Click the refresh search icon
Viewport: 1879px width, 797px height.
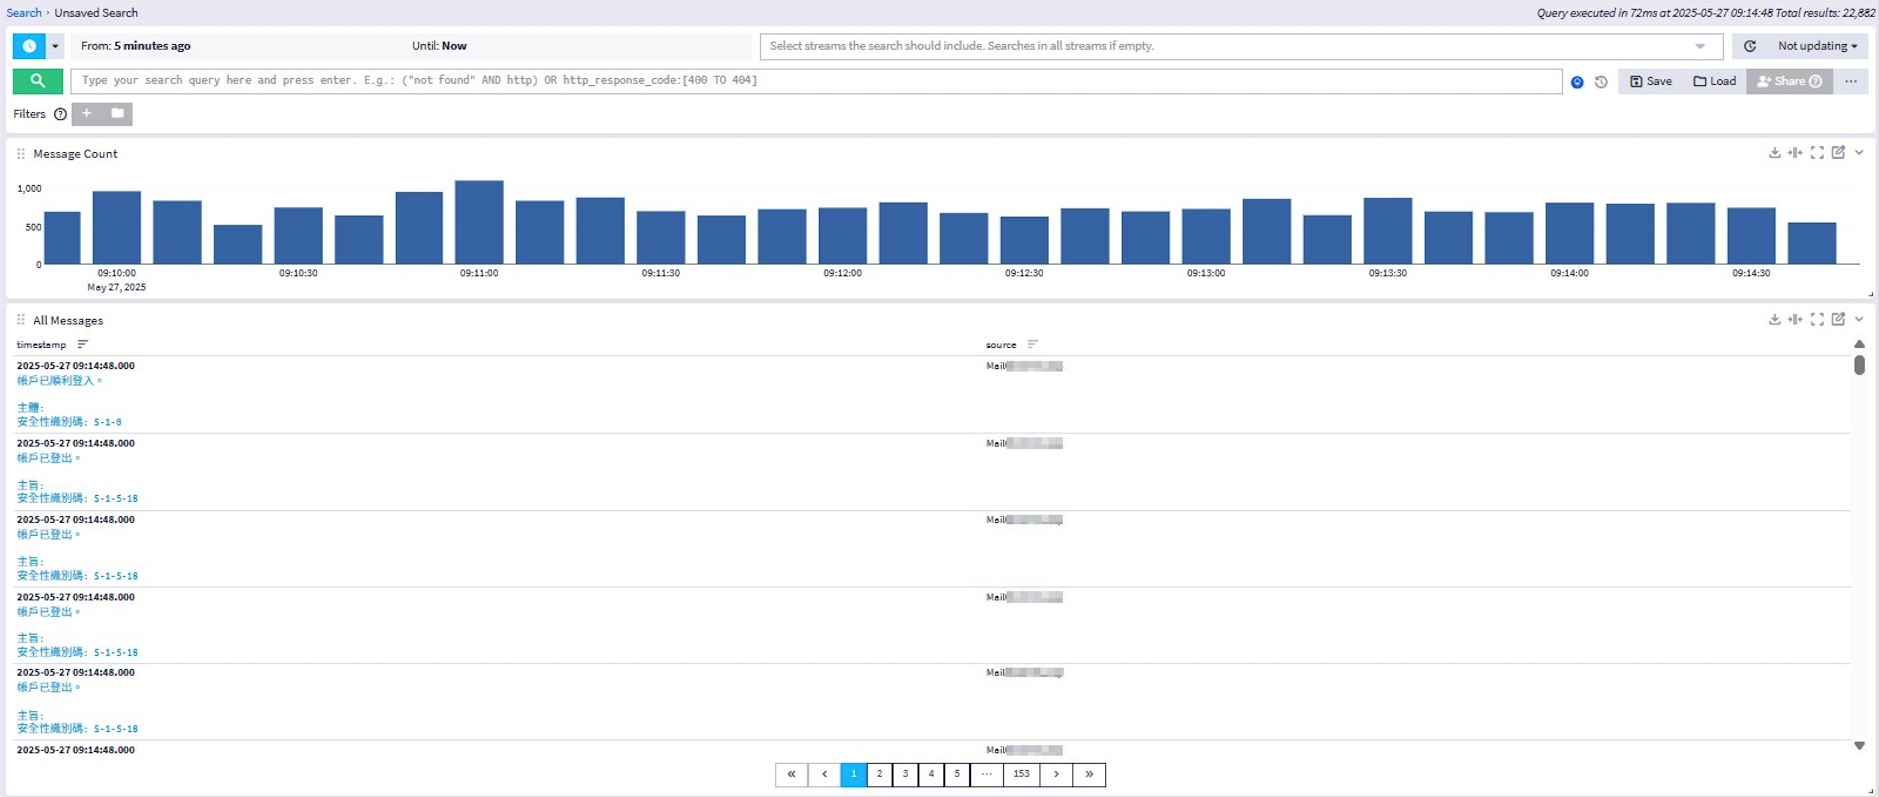pyautogui.click(x=1750, y=46)
